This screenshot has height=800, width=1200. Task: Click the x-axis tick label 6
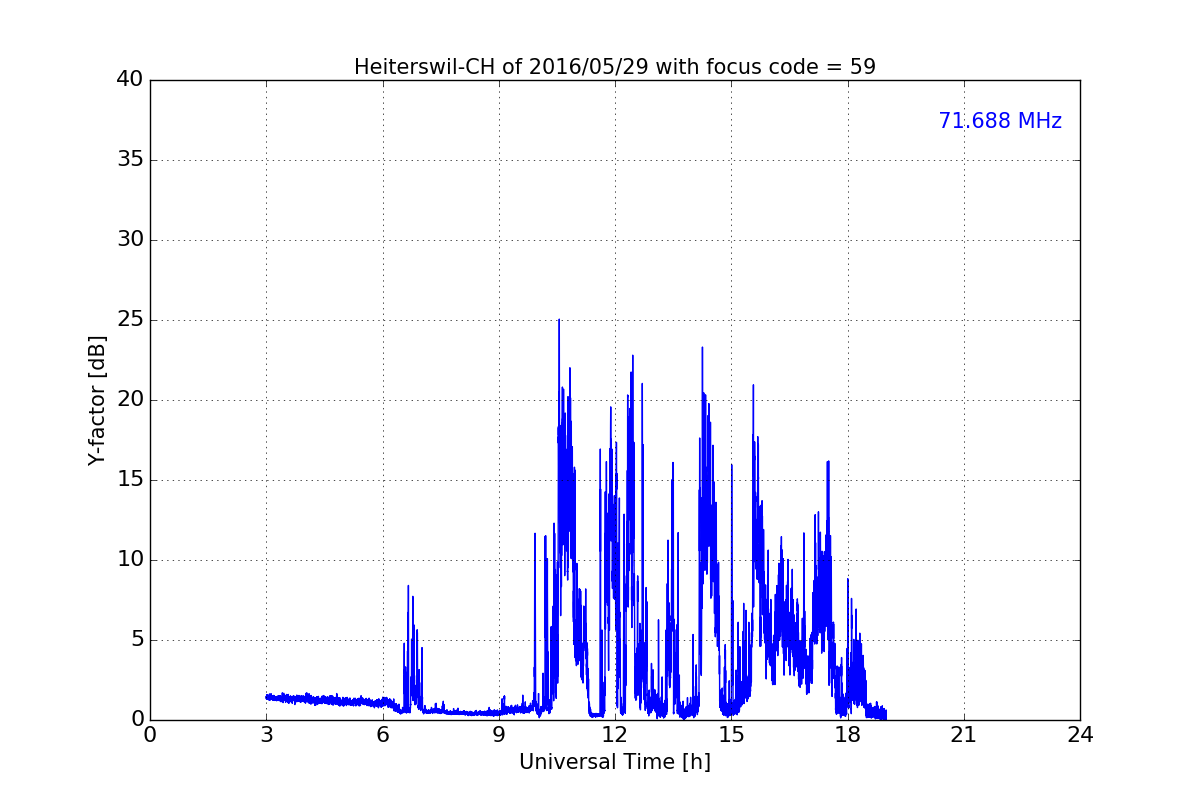pyautogui.click(x=382, y=735)
